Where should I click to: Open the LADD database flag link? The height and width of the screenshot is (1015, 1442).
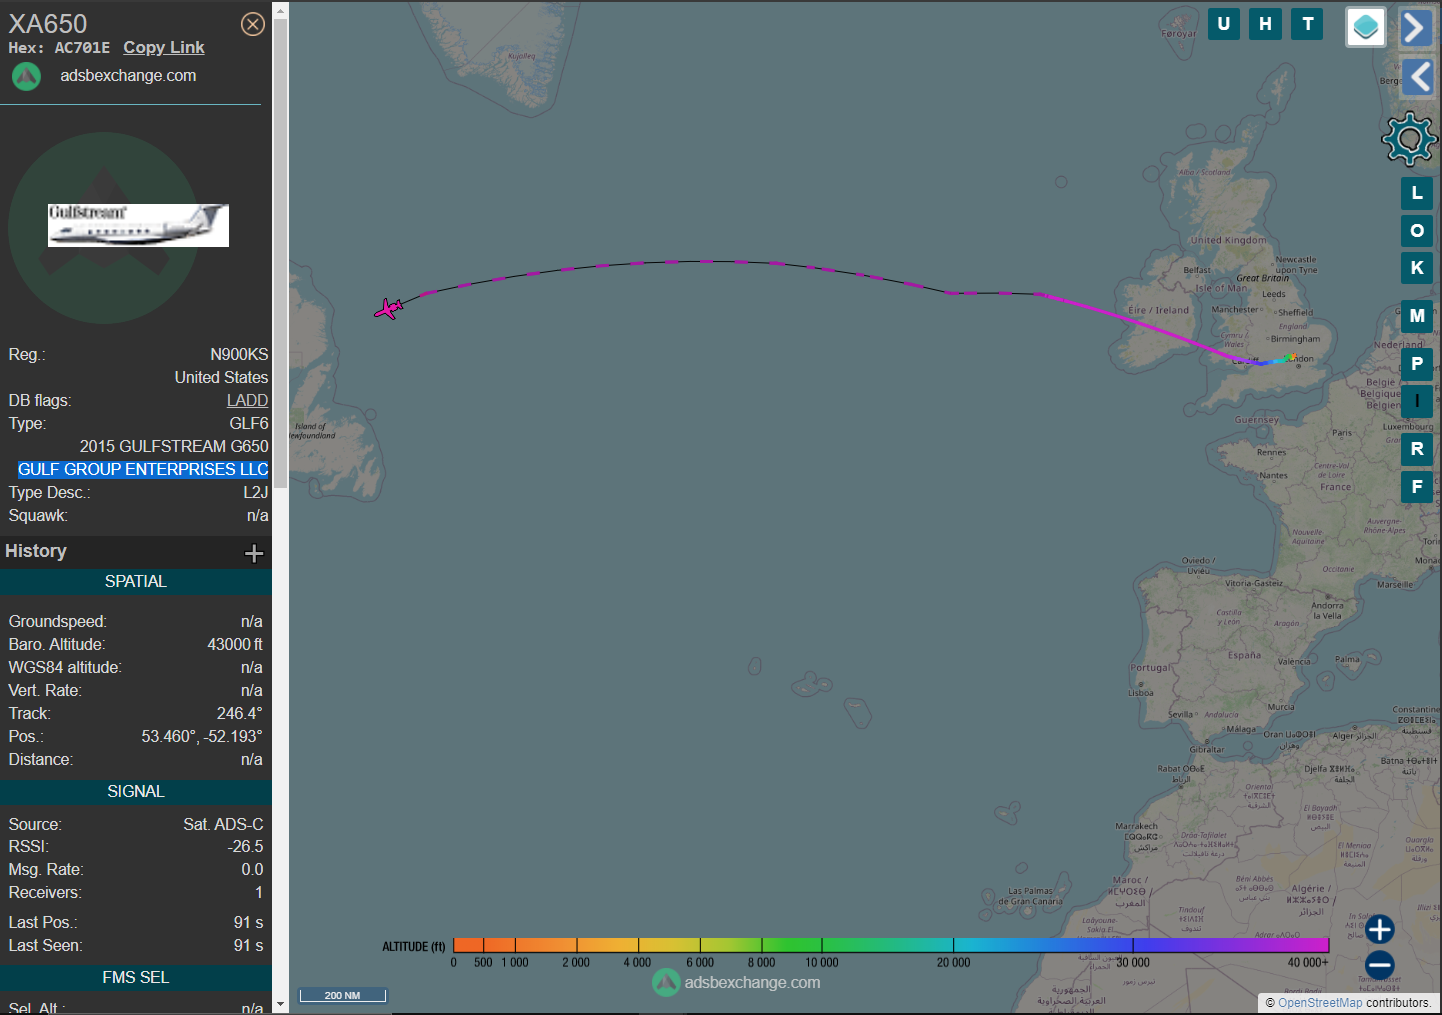click(247, 400)
